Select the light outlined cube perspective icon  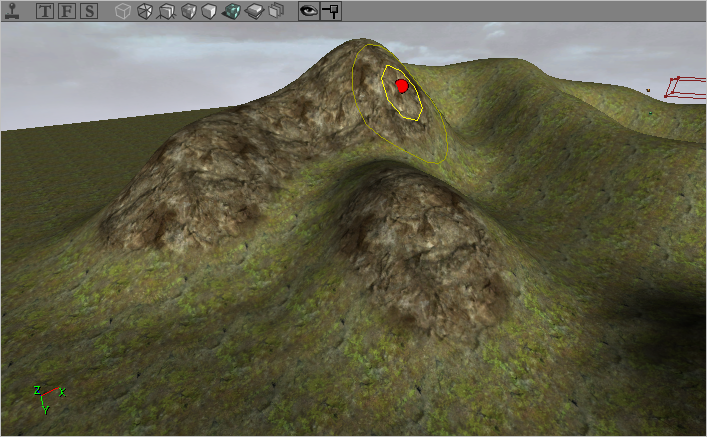click(123, 11)
